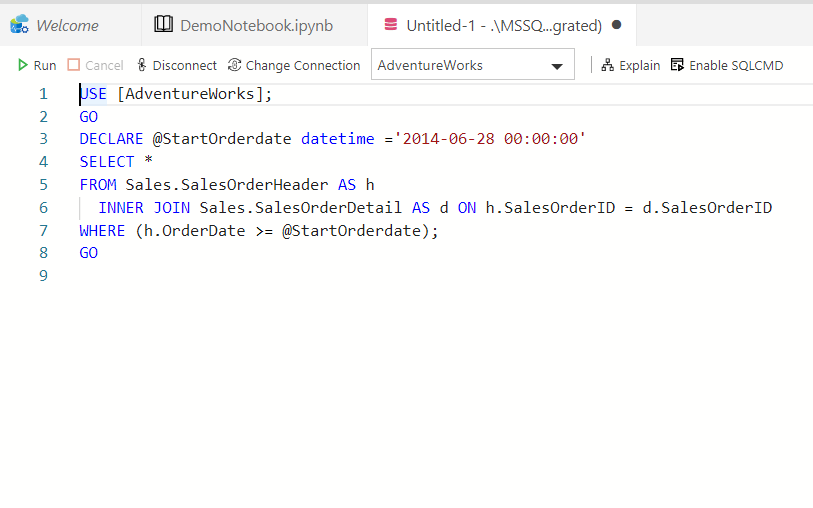Click line number 5 in the gutter
The width and height of the screenshot is (813, 508).
(x=43, y=185)
